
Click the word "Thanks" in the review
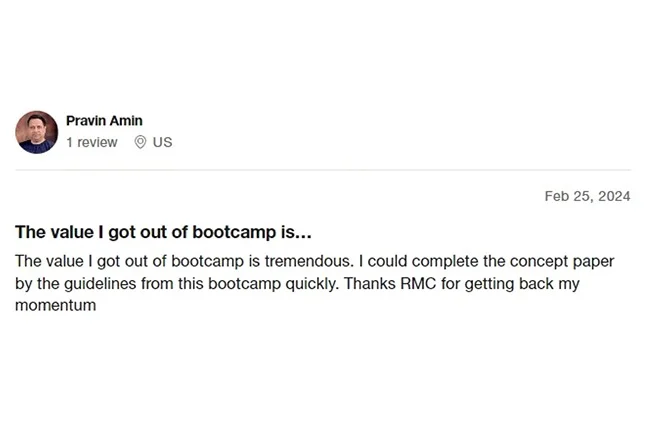point(371,283)
